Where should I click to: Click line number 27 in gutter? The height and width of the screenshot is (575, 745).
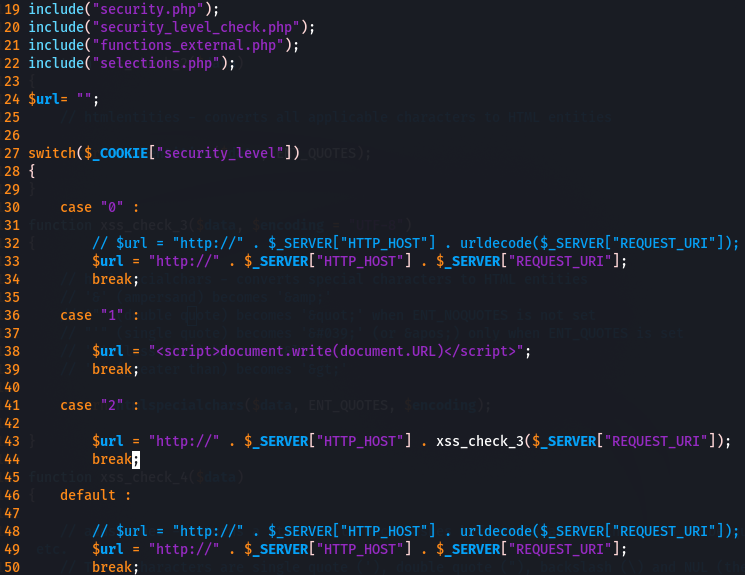click(12, 153)
